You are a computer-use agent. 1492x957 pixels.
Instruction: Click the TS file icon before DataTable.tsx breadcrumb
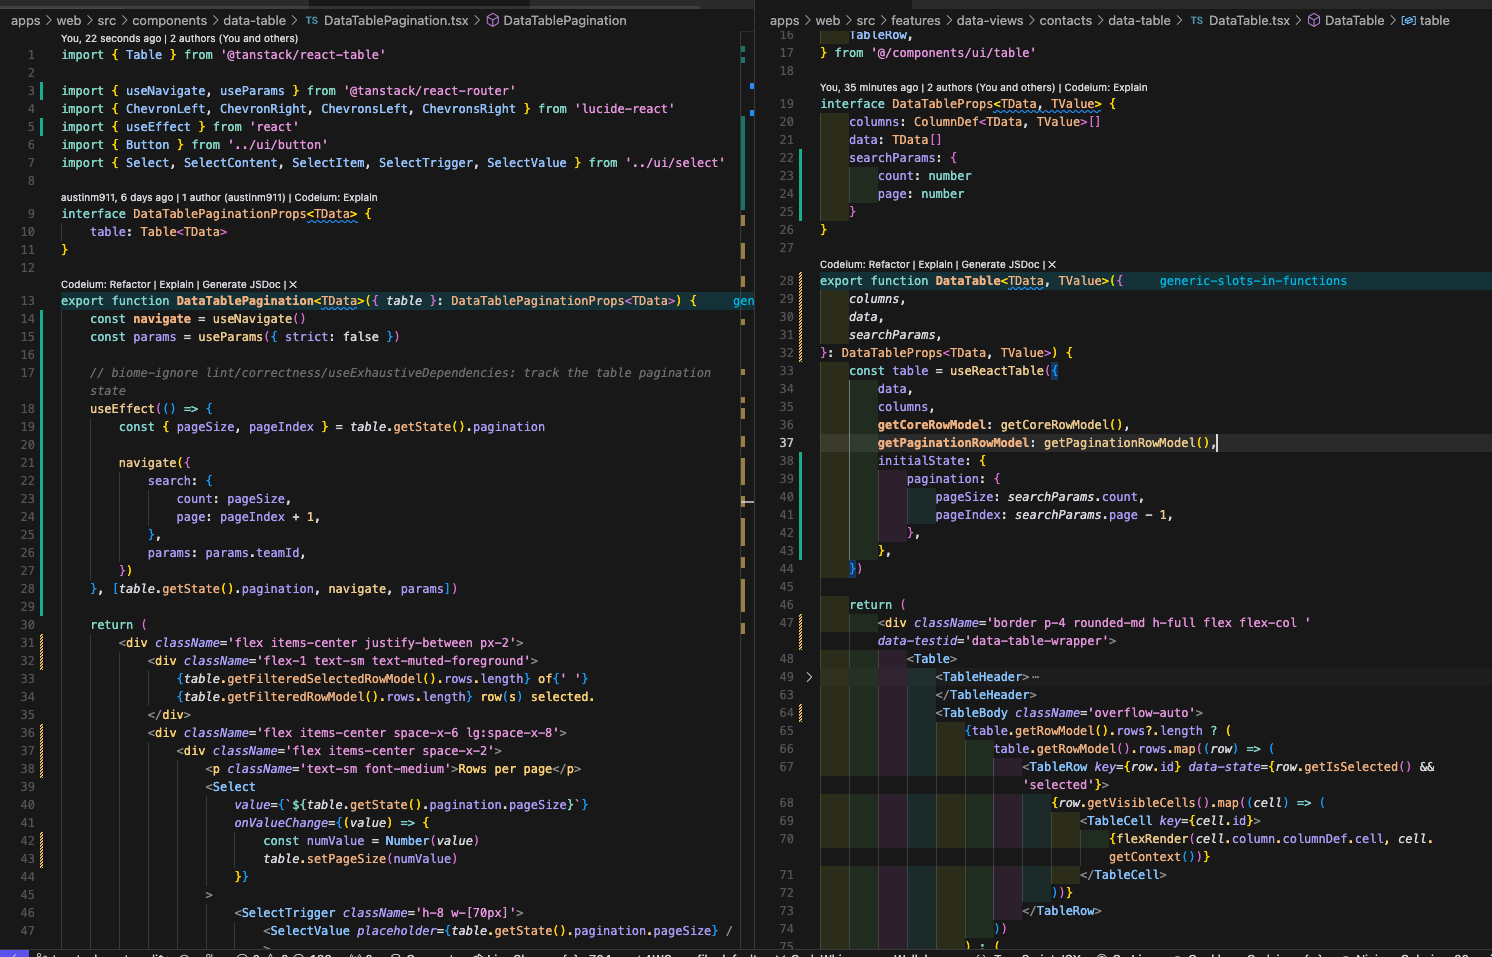tap(1197, 20)
